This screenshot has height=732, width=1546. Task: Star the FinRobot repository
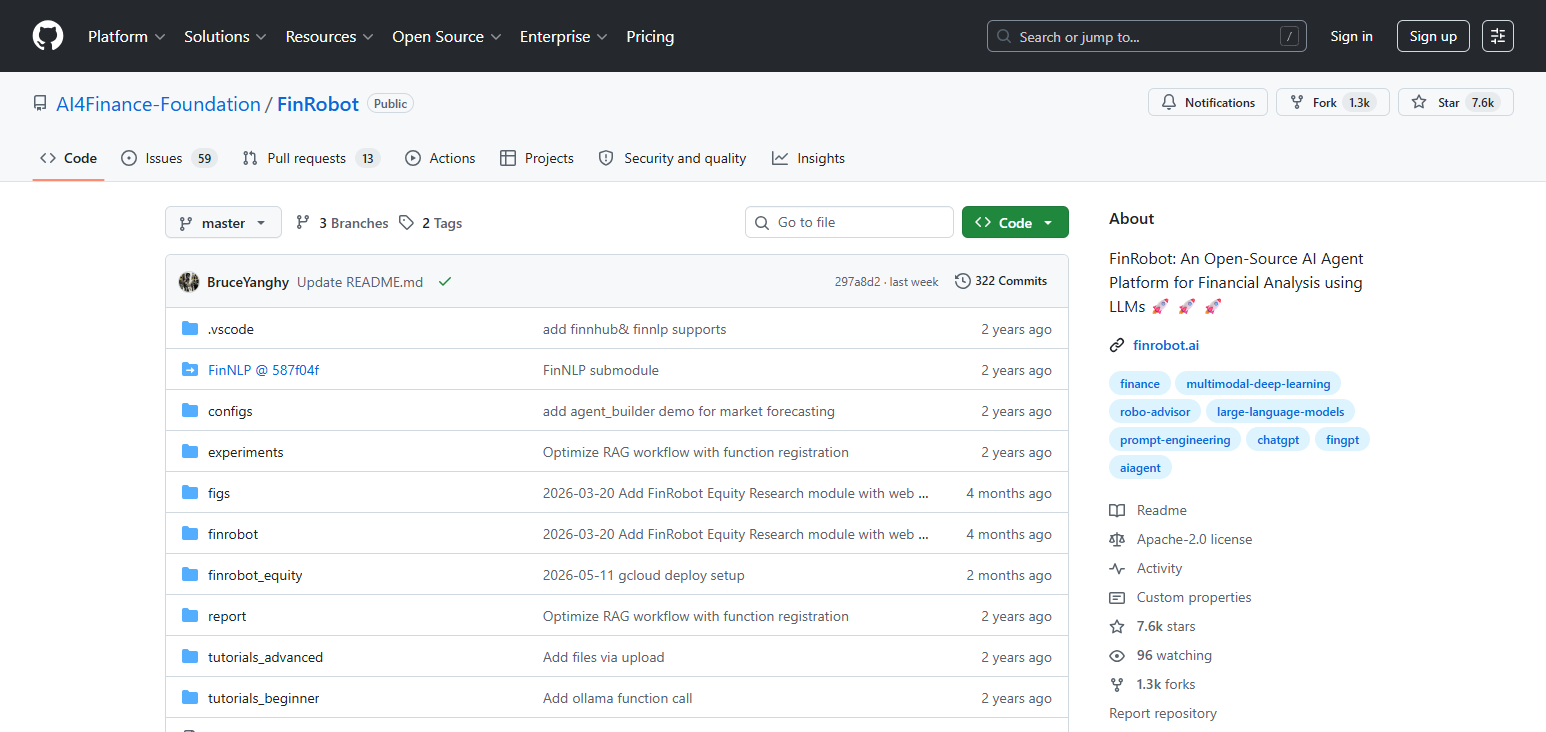click(1456, 102)
